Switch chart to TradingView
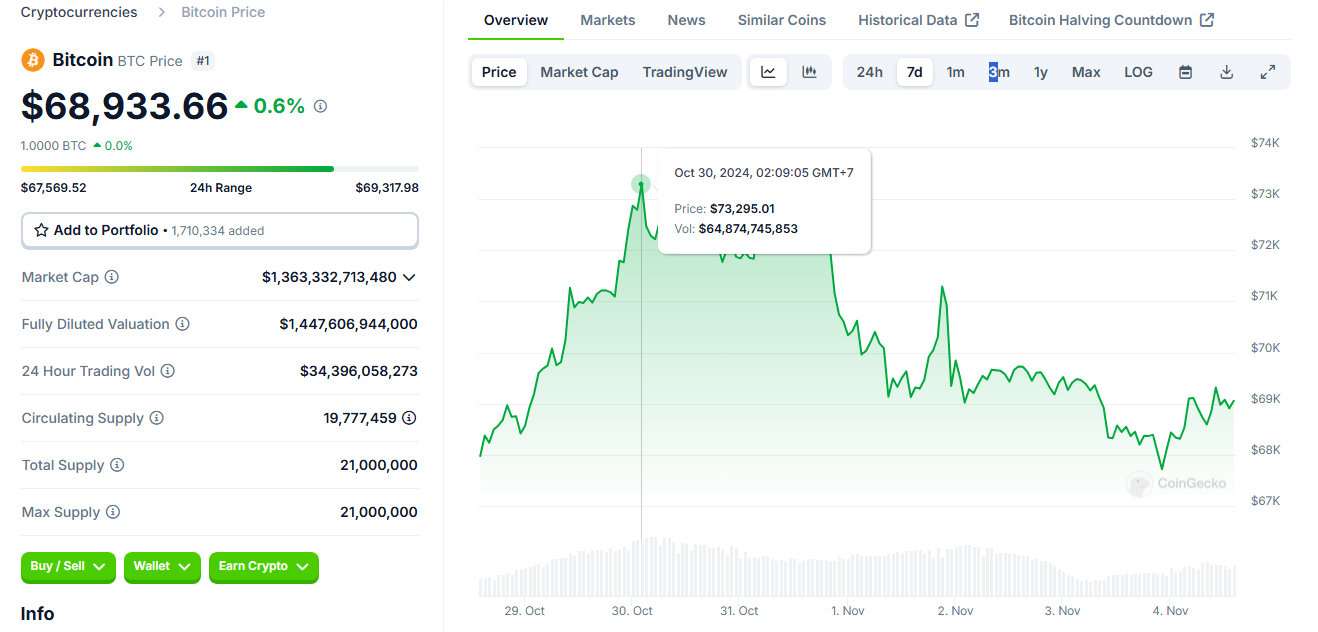Image resolution: width=1318 pixels, height=632 pixels. tap(685, 72)
